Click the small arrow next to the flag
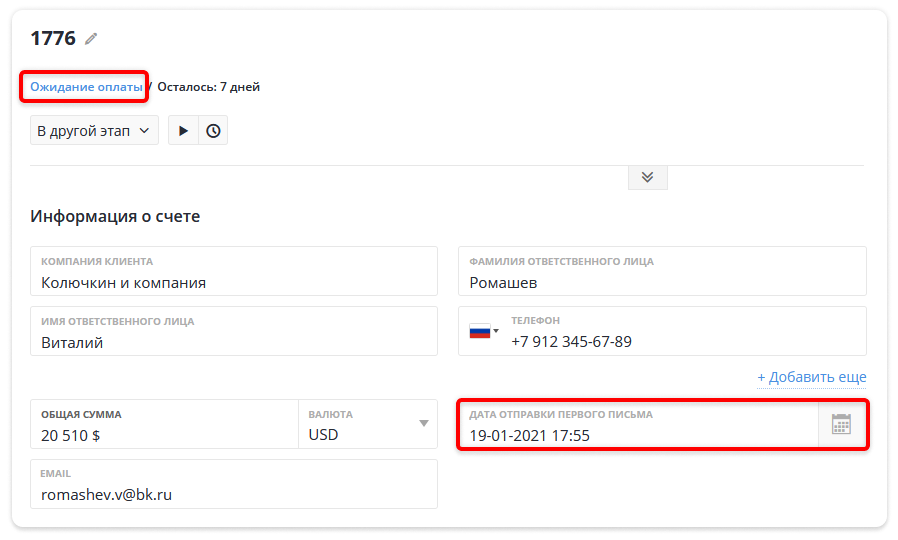The width and height of the screenshot is (898, 540). click(496, 331)
